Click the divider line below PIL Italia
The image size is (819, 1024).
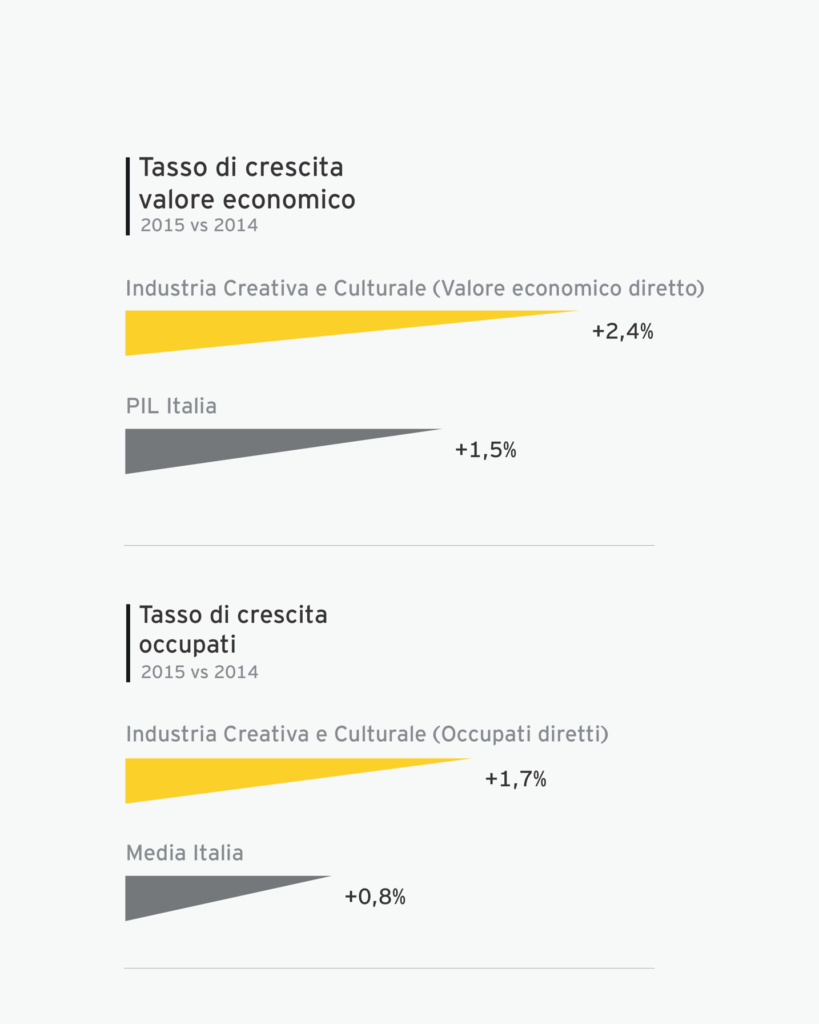tap(388, 545)
